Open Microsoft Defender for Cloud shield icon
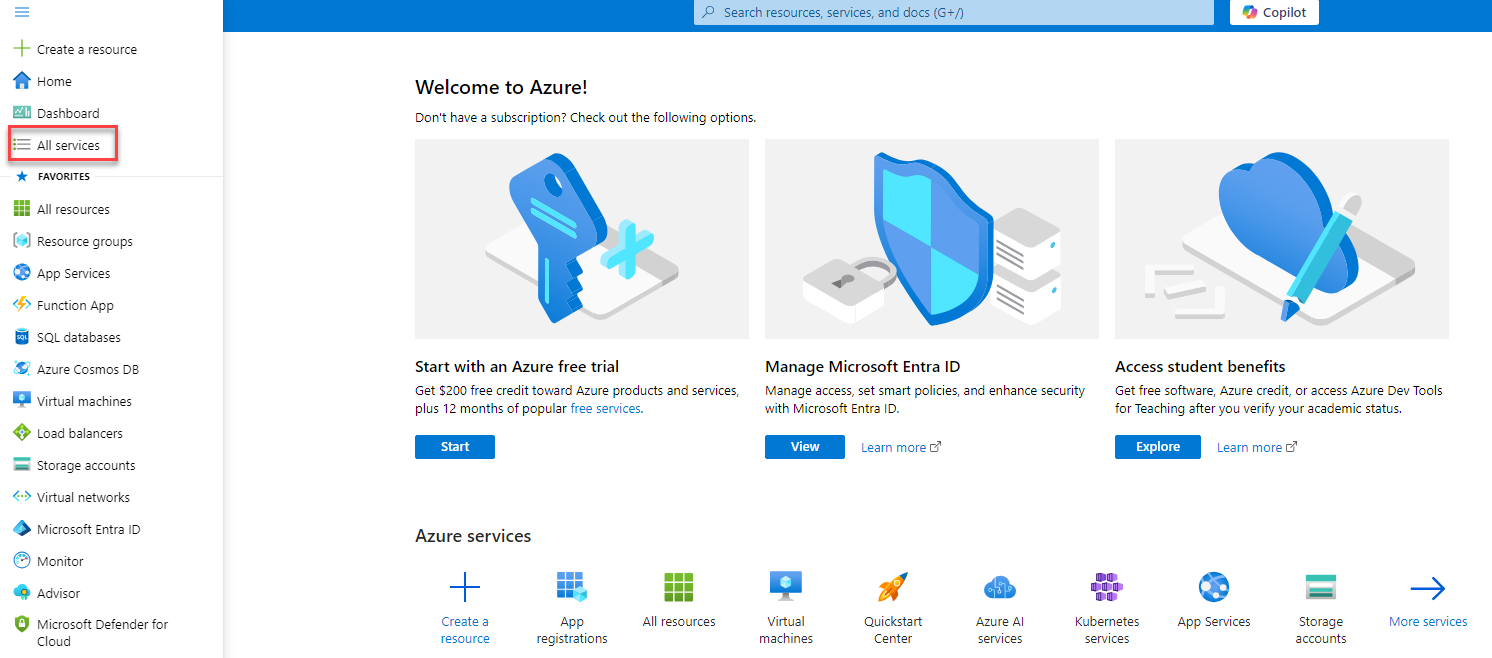The width and height of the screenshot is (1492, 658). (21, 624)
